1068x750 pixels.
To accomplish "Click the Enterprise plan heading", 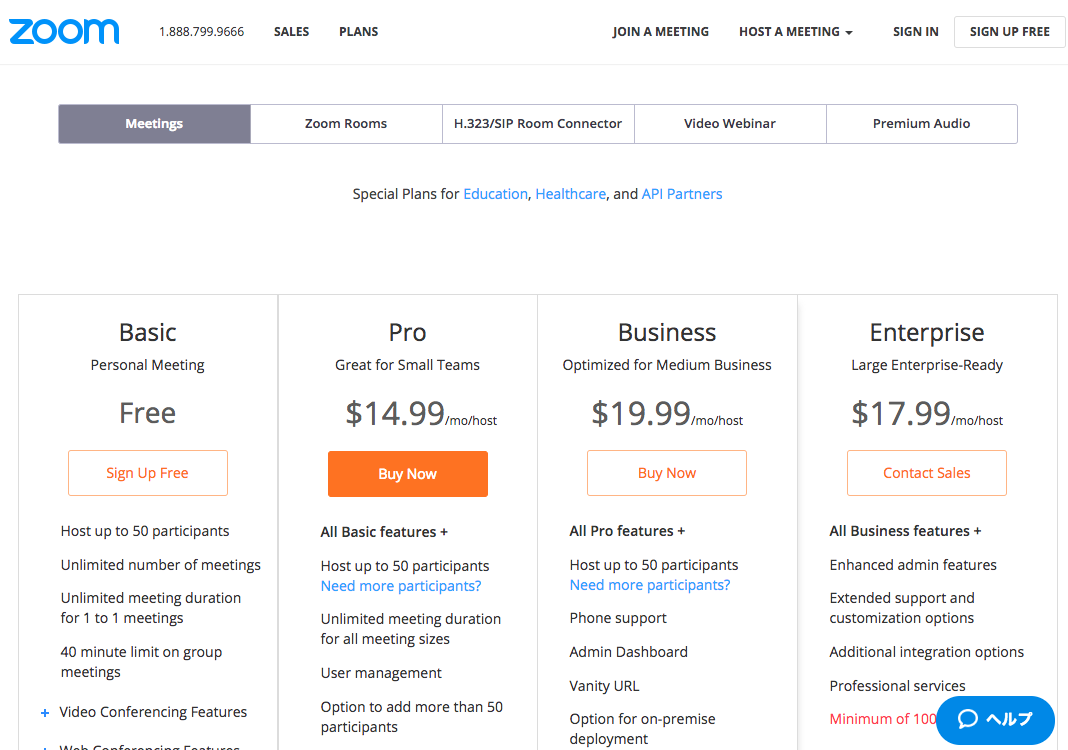I will 927,332.
